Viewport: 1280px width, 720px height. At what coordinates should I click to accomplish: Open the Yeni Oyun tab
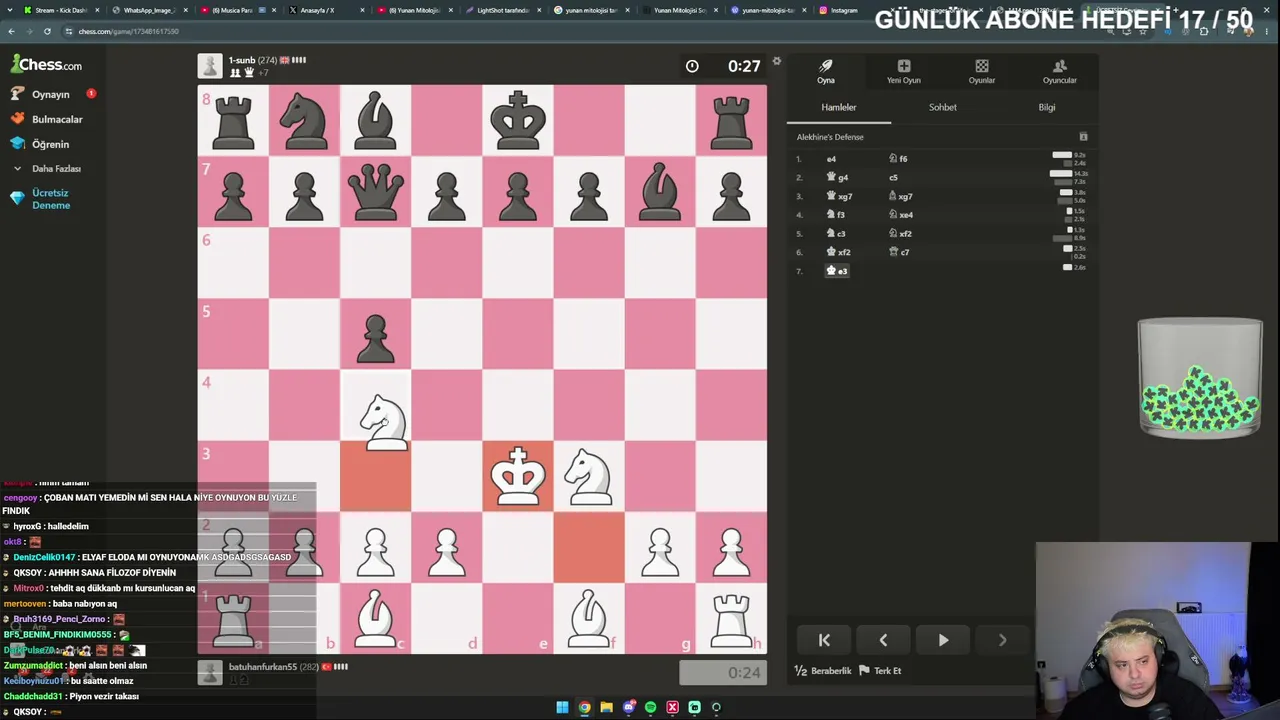[x=904, y=72]
